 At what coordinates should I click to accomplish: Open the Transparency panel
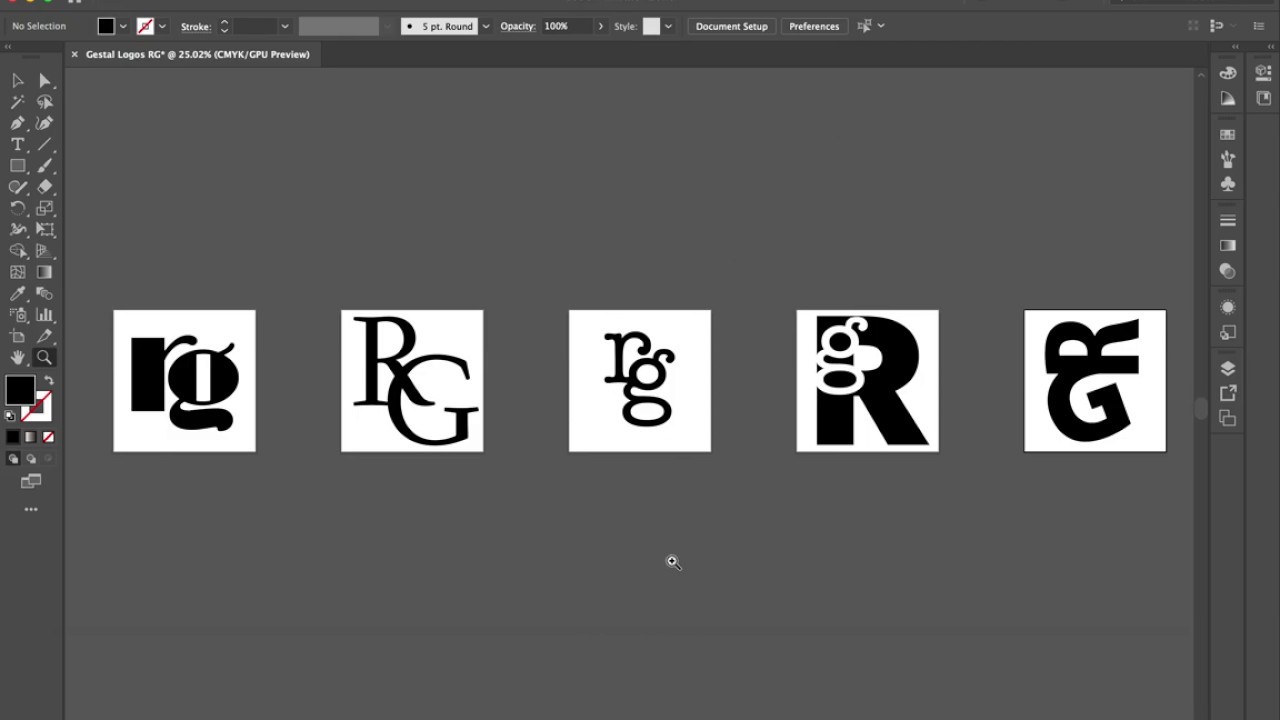[x=1228, y=271]
